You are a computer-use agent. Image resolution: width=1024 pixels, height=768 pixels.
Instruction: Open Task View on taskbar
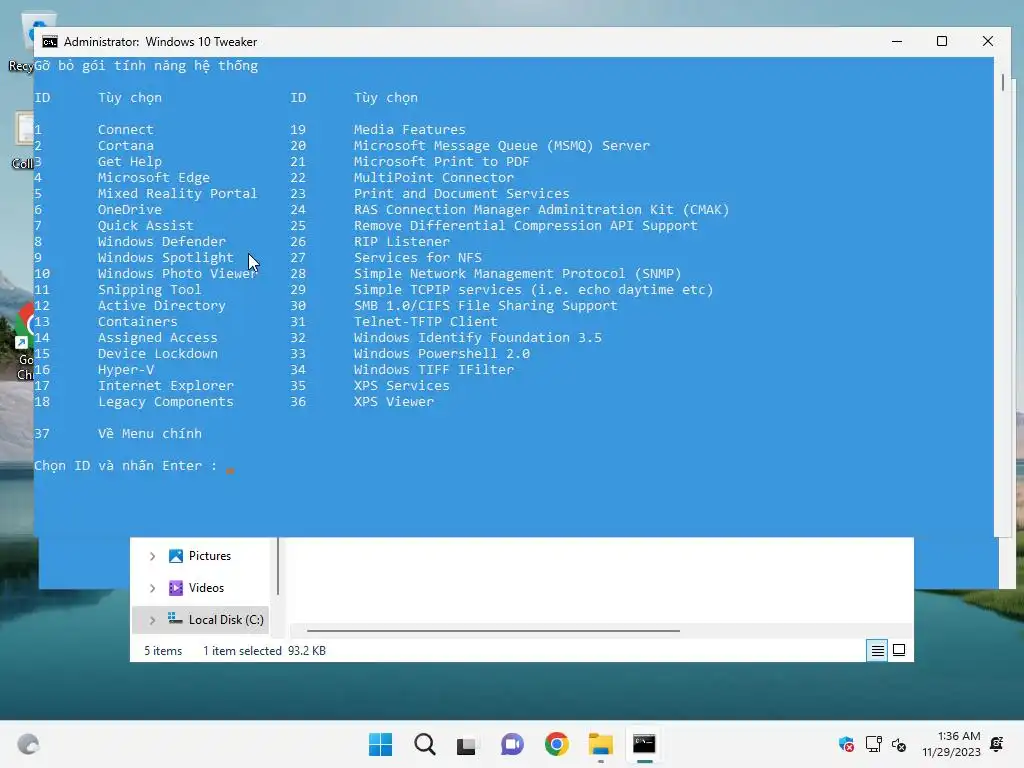click(468, 744)
